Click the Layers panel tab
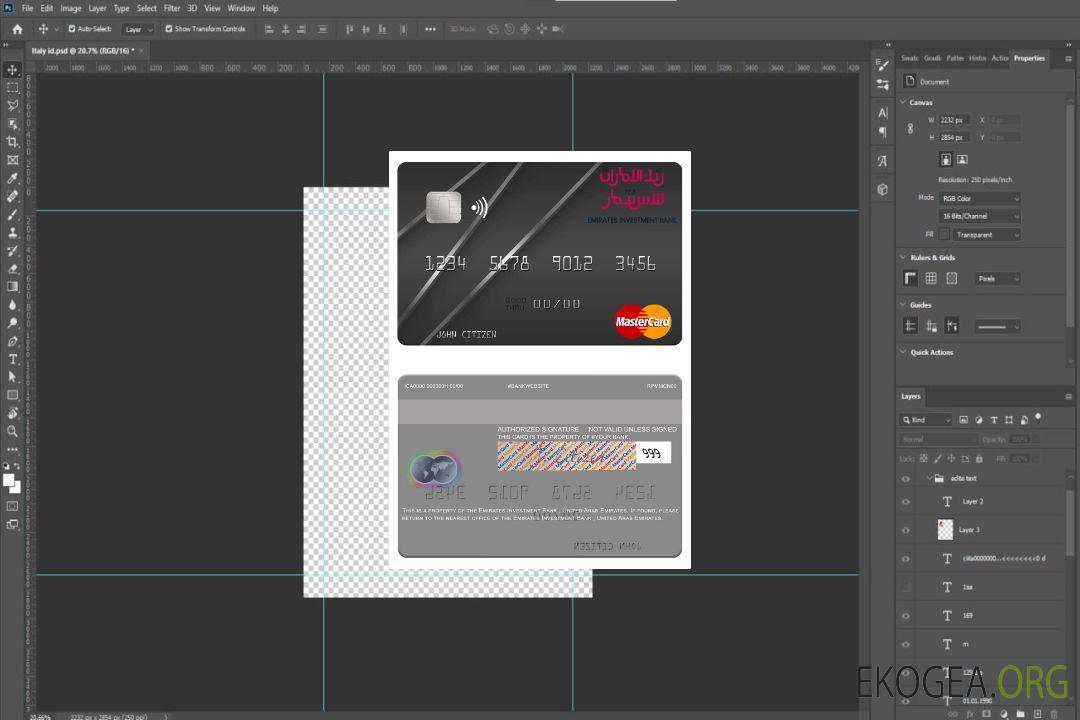Screen dimensions: 1080x720 (911, 396)
